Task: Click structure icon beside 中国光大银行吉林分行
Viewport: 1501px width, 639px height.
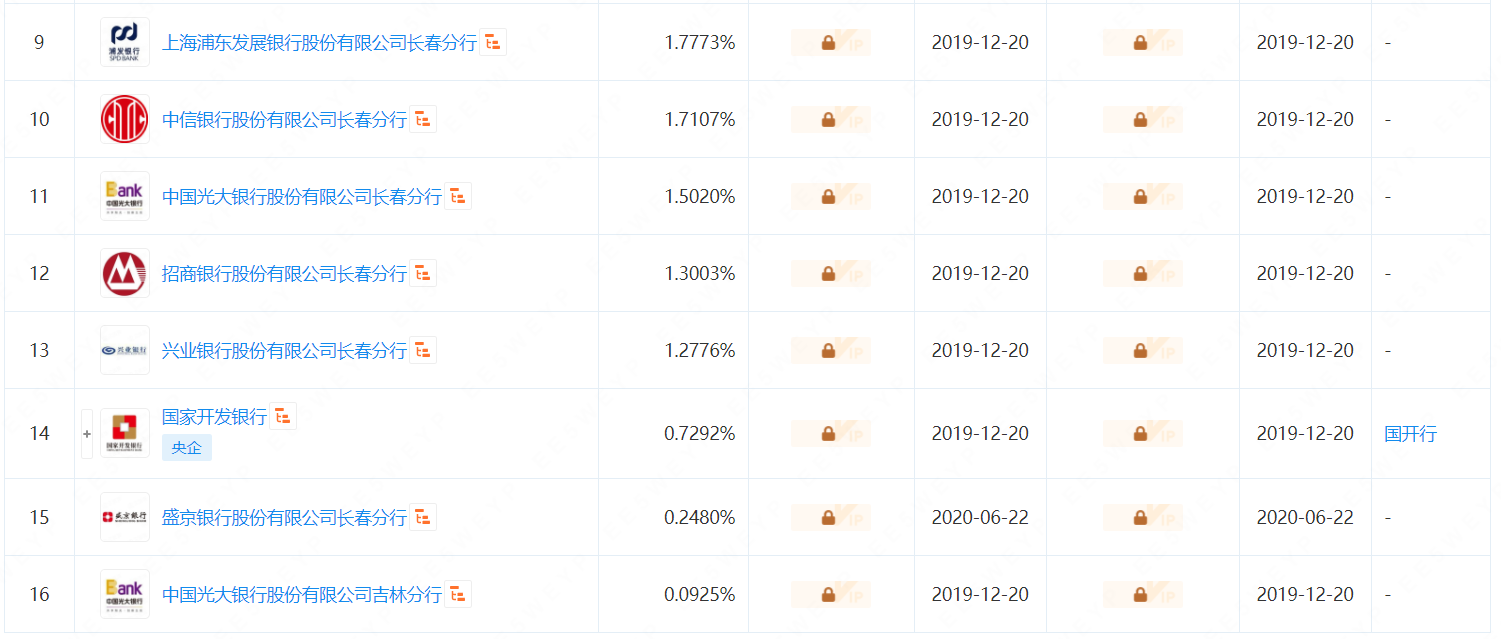Action: click(458, 594)
